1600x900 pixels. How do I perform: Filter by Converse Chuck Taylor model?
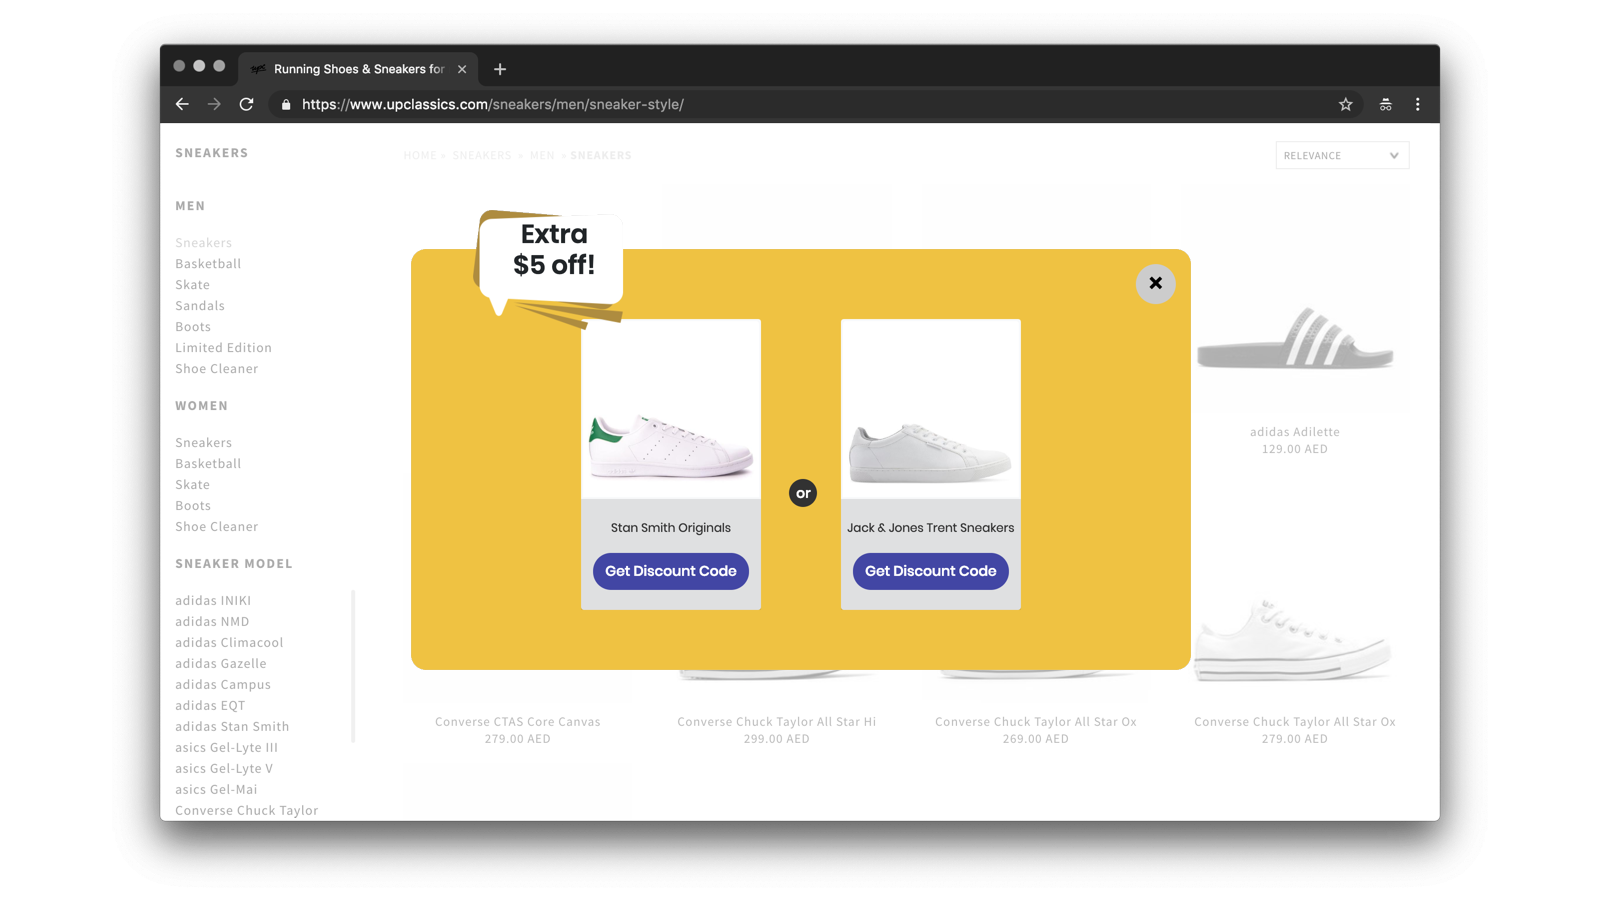tap(246, 811)
